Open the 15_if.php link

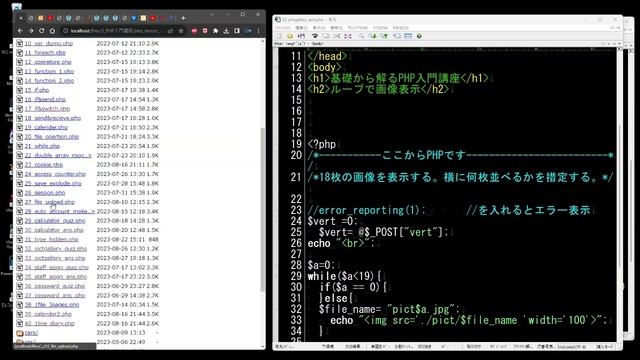pos(37,90)
